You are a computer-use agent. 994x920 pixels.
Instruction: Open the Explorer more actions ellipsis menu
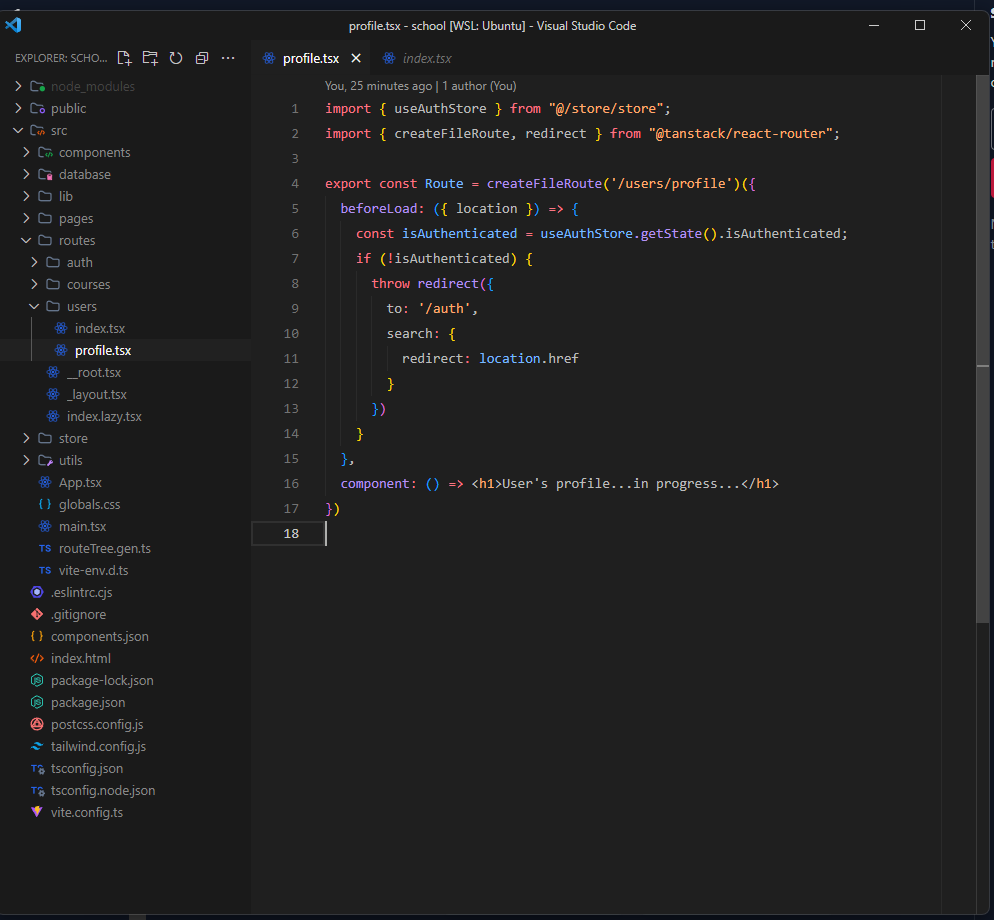(x=228, y=58)
